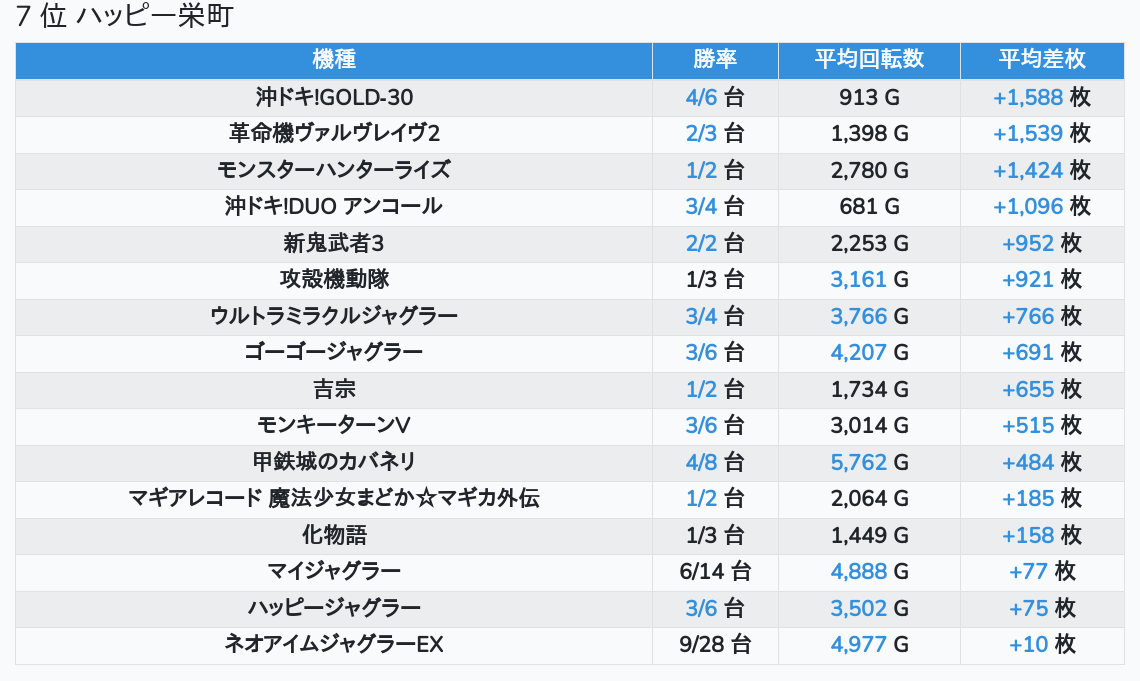Click the モンキーターンV machine name
The image size is (1140, 681).
pyautogui.click(x=334, y=425)
